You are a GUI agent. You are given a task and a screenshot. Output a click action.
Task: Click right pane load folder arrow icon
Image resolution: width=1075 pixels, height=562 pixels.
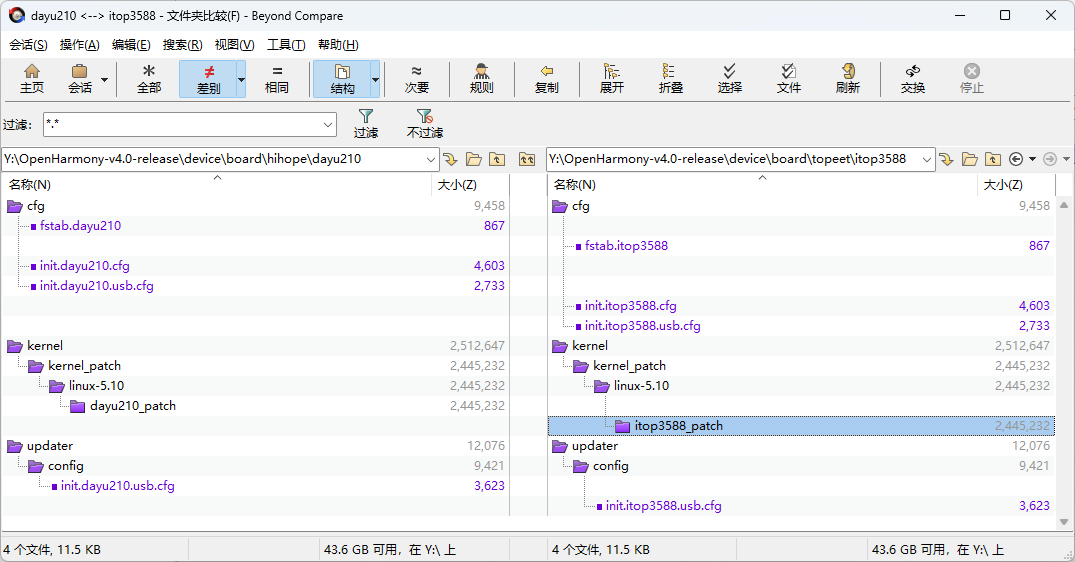pos(946,159)
